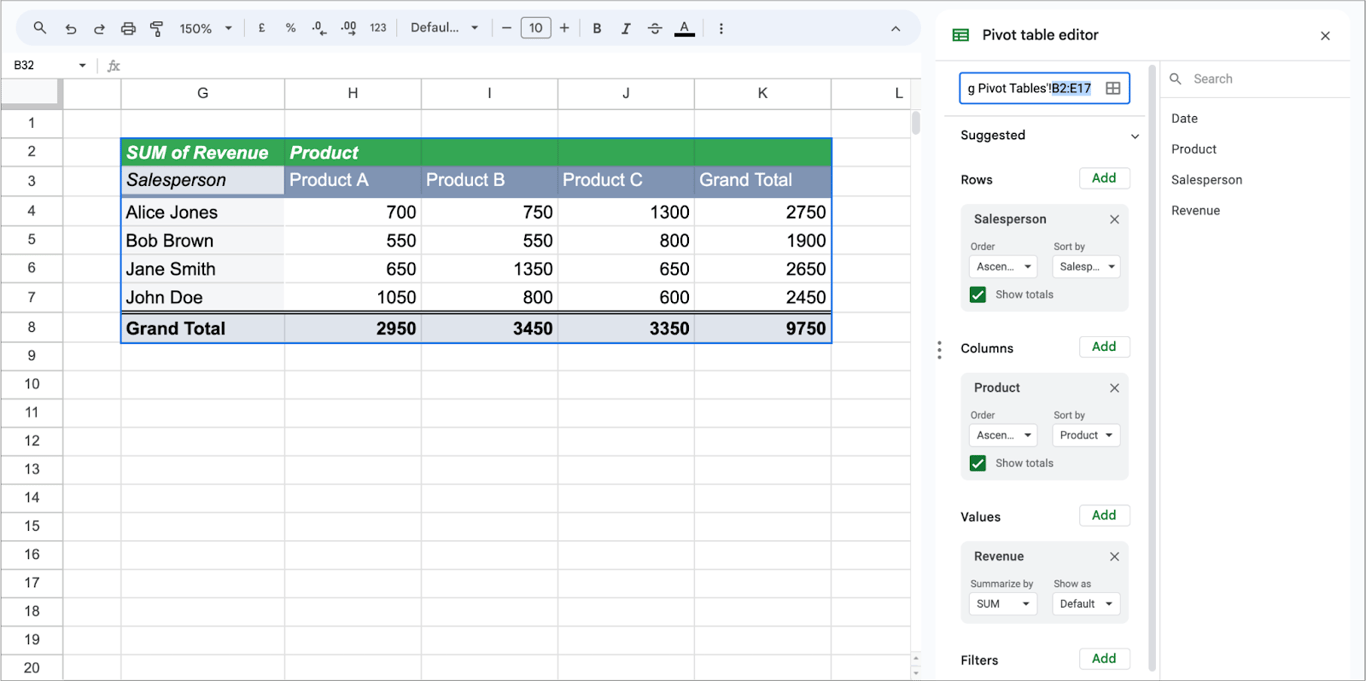Uncheck Show totals for Product
The width and height of the screenshot is (1366, 681).
tap(978, 463)
